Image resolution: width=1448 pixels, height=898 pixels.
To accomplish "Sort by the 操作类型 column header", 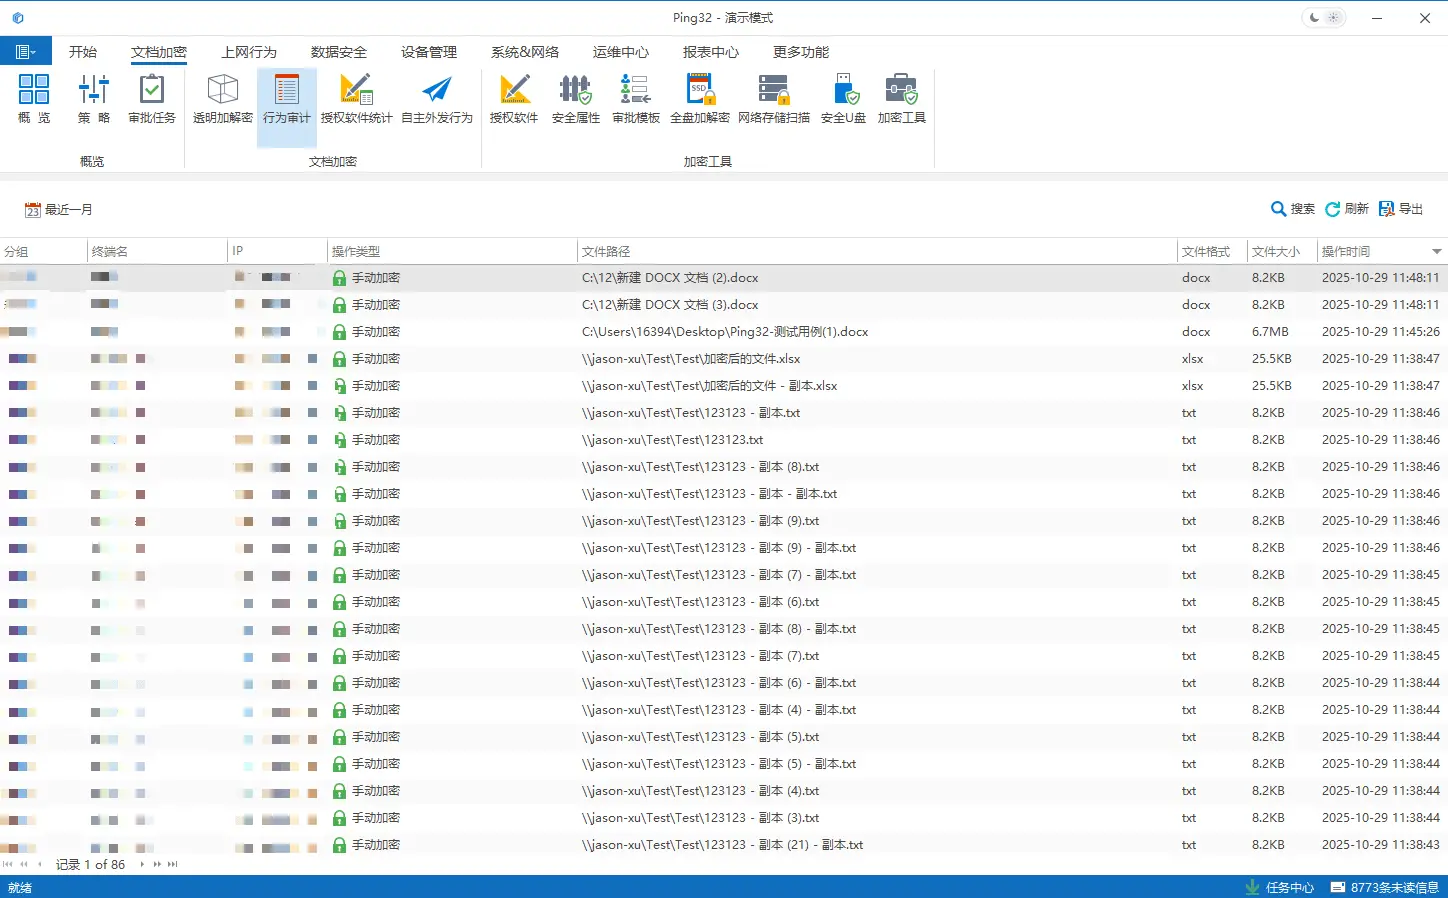I will [452, 251].
